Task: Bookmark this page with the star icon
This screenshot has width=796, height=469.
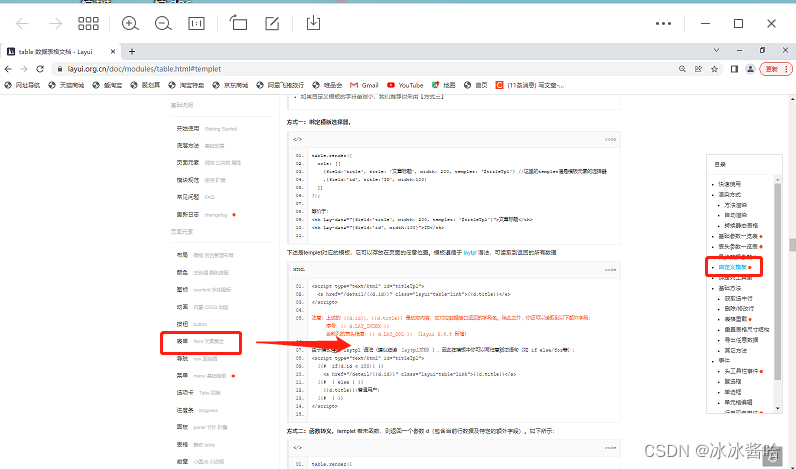Action: (x=714, y=69)
